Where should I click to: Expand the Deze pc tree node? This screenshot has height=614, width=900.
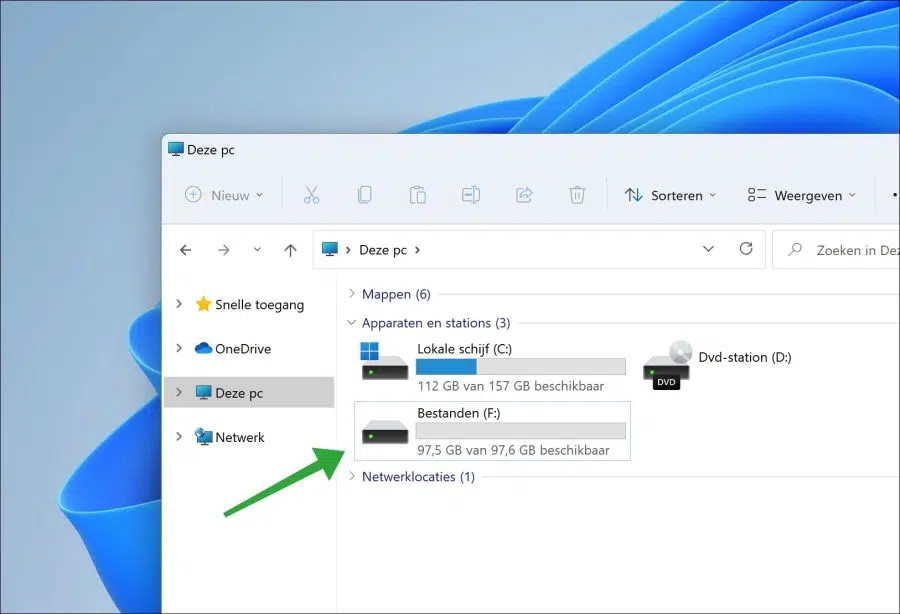pos(179,392)
